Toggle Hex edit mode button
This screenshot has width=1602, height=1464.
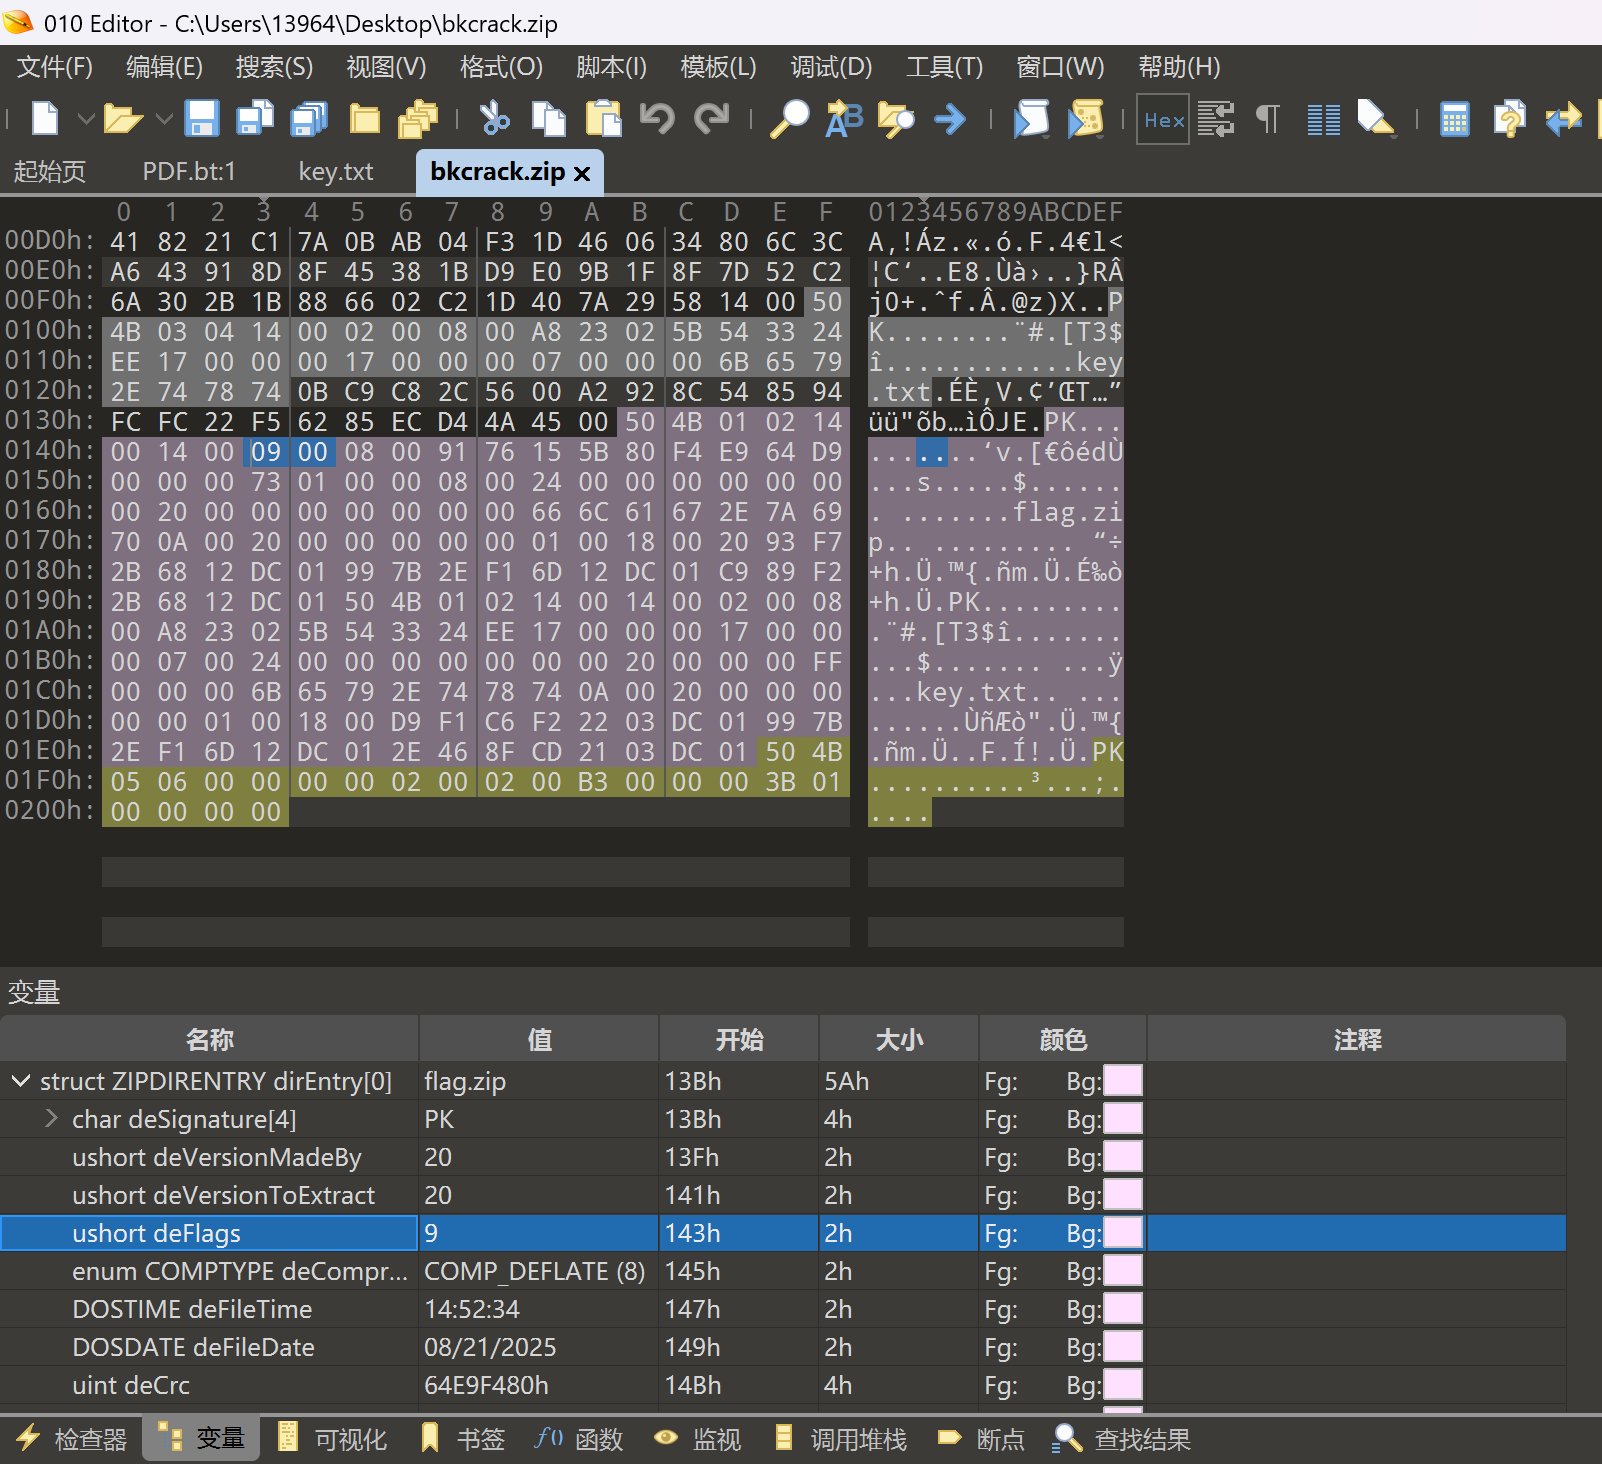[x=1163, y=120]
